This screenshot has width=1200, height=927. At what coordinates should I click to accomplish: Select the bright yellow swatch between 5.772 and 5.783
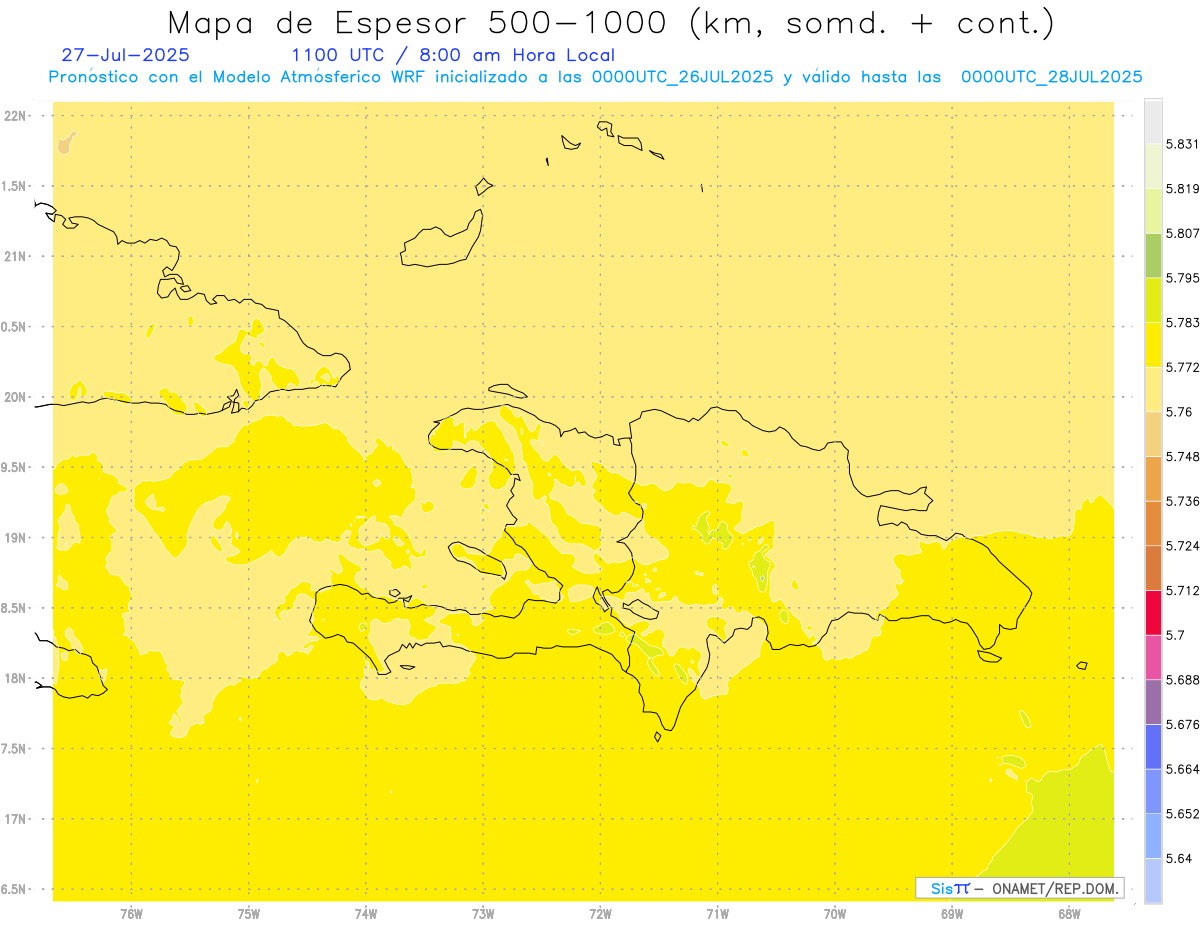click(1153, 344)
